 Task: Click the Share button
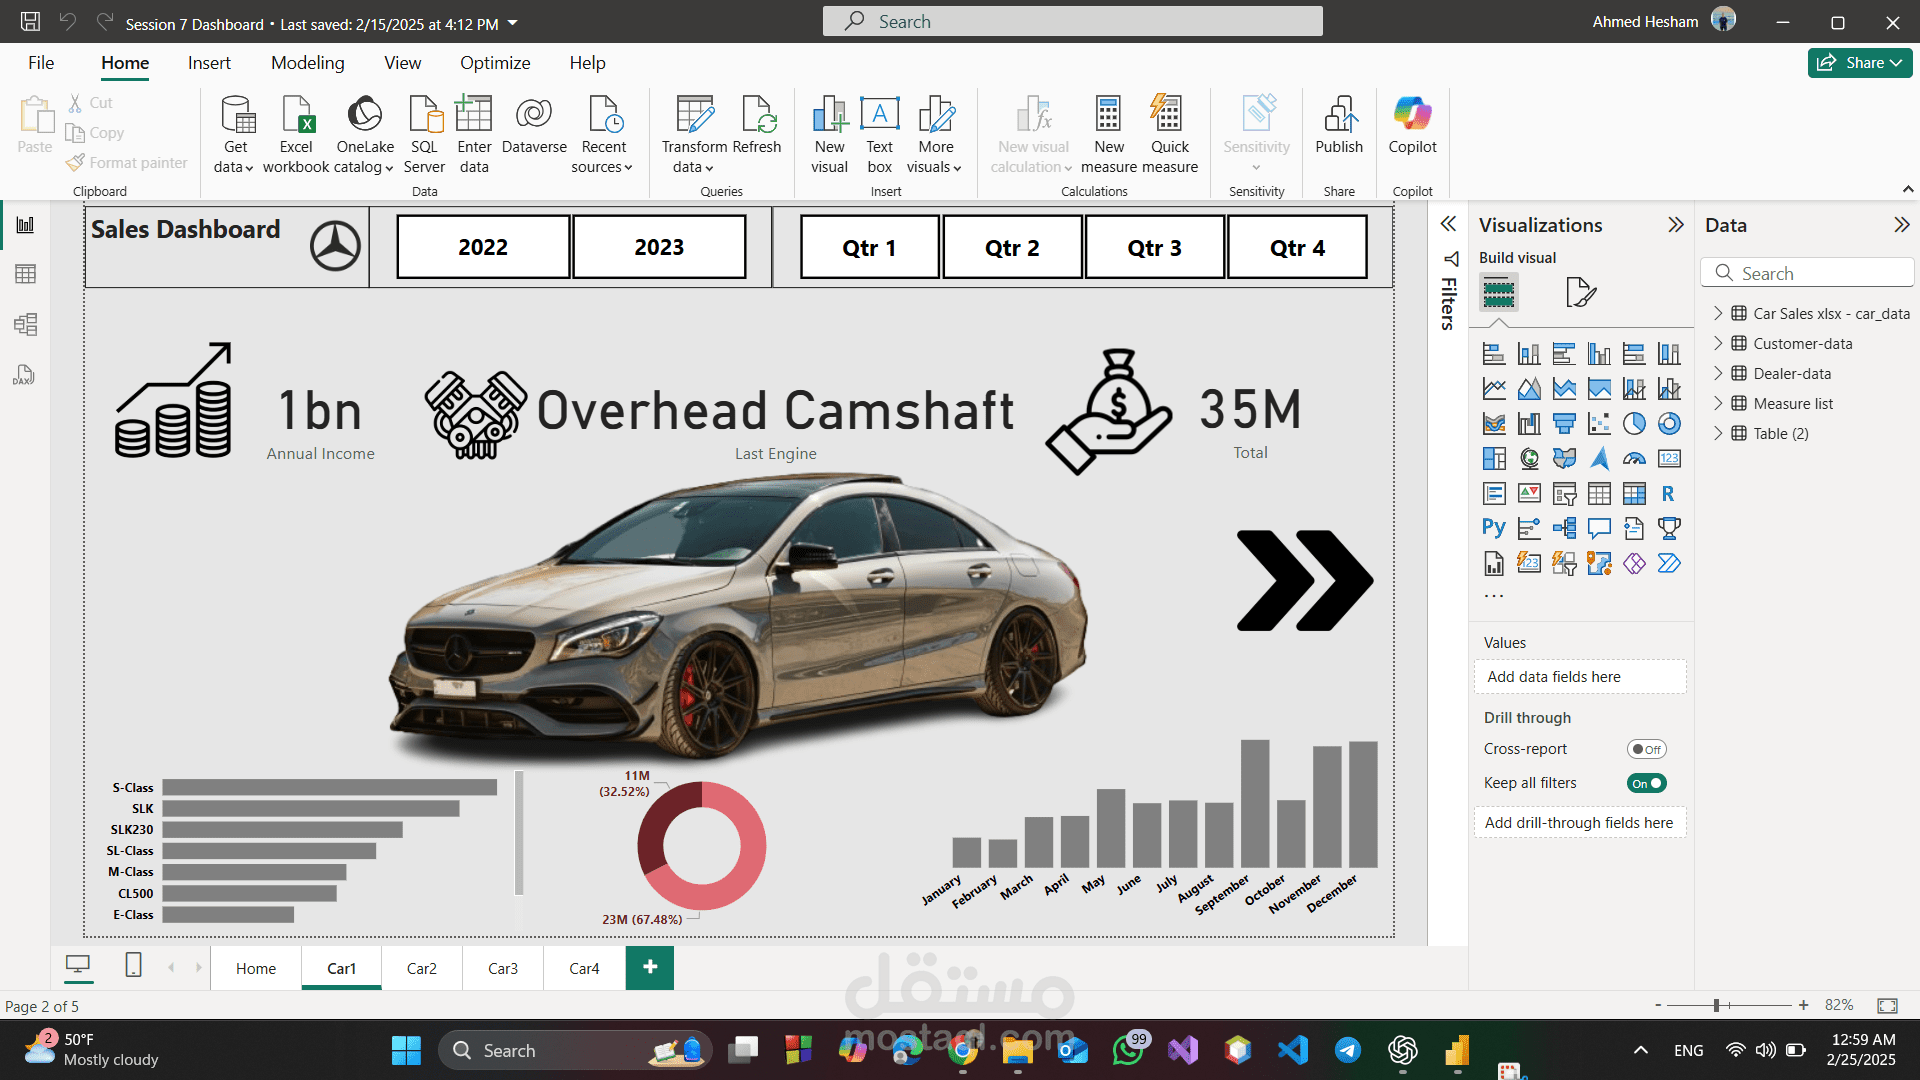[x=1860, y=63]
